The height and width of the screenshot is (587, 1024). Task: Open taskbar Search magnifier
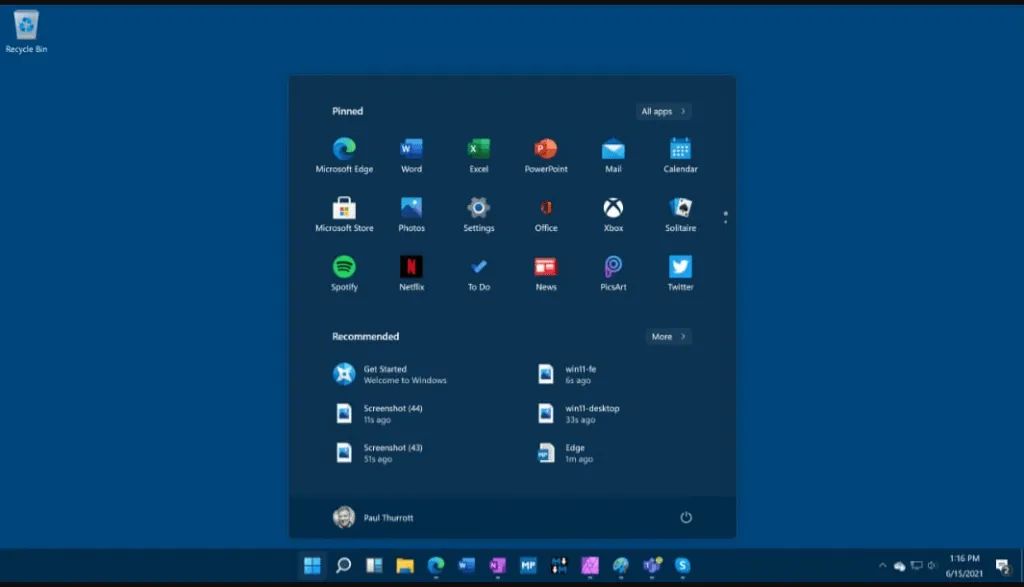tap(343, 566)
